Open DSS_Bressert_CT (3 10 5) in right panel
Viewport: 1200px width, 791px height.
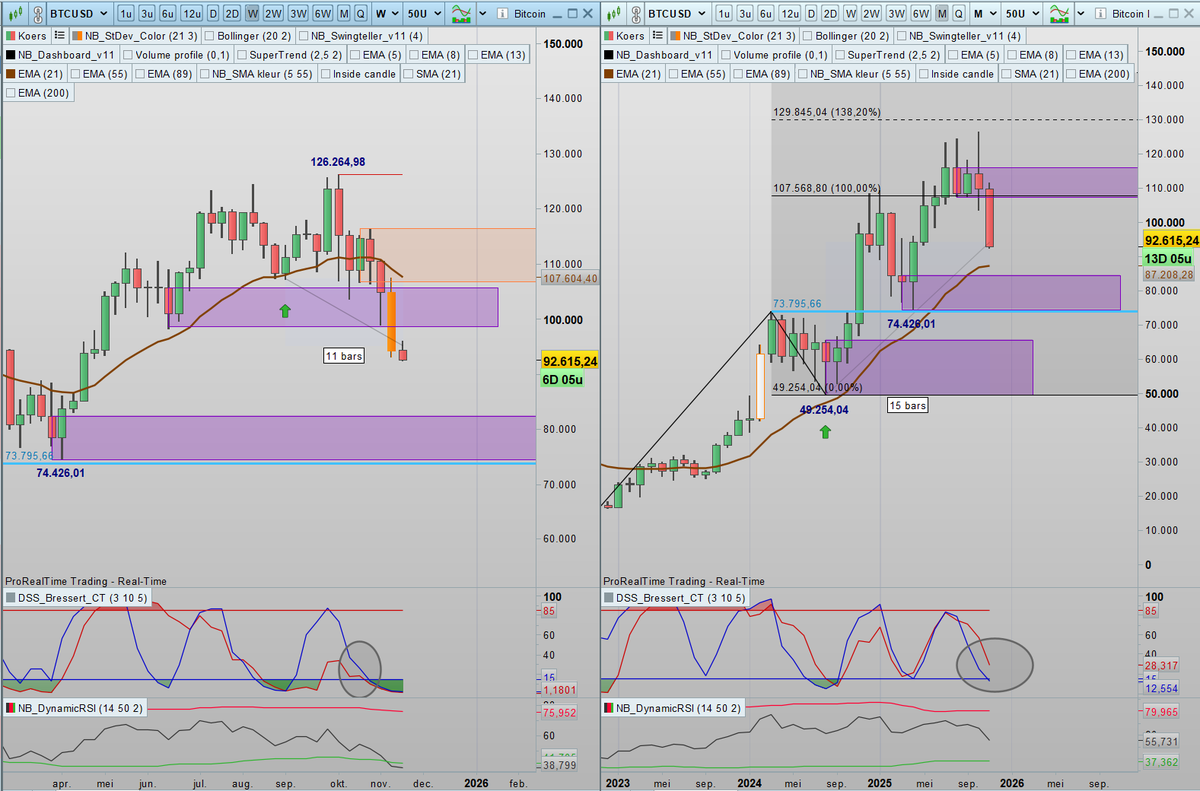676,598
